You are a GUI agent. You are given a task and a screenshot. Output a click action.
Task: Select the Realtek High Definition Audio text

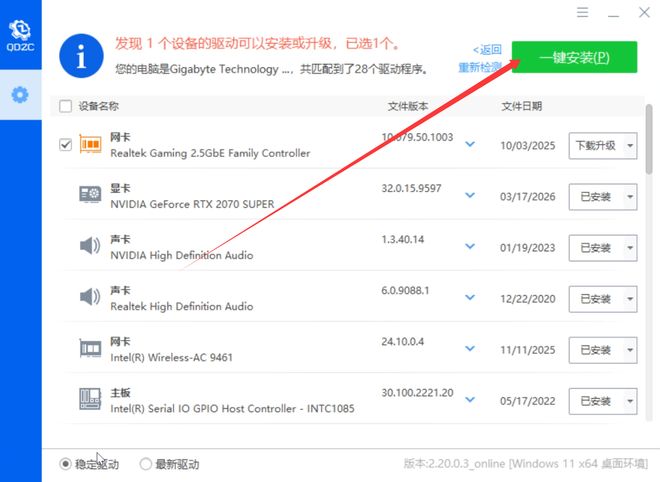click(x=182, y=306)
